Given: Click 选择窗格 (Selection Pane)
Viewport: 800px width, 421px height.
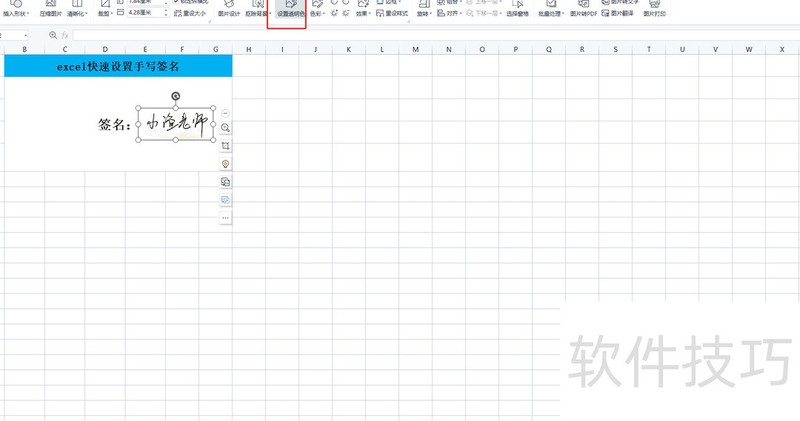Looking at the screenshot, I should 517,8.
